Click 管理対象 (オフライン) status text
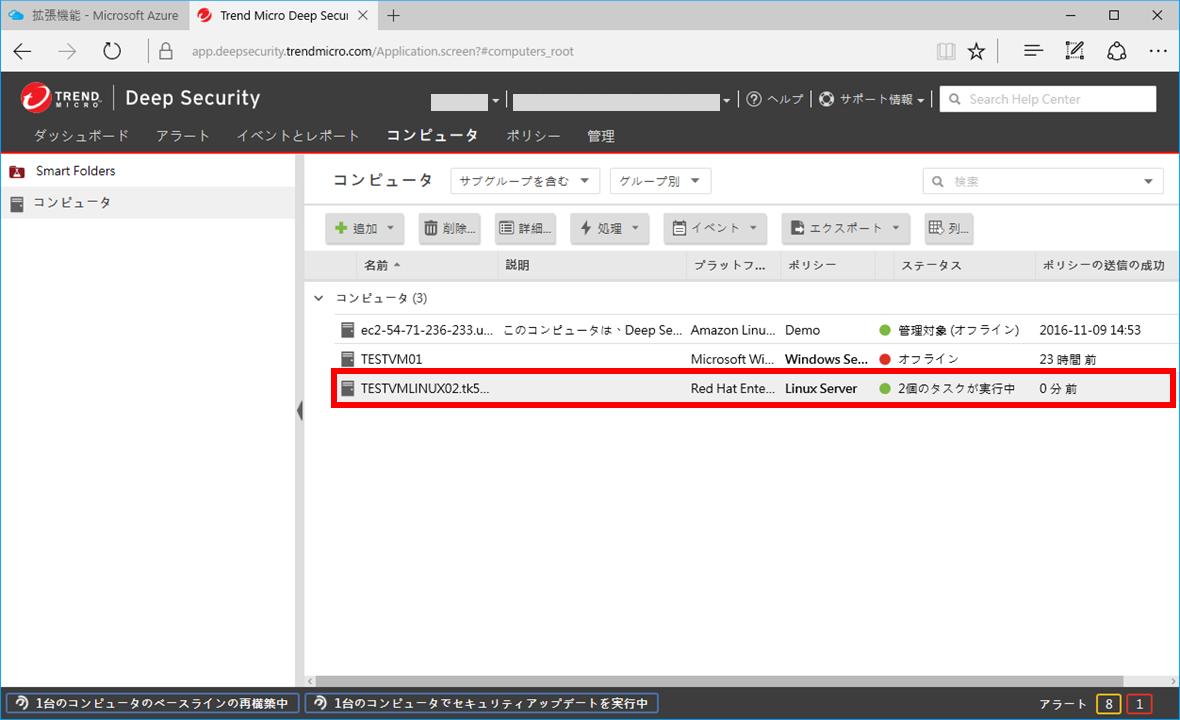 [959, 330]
